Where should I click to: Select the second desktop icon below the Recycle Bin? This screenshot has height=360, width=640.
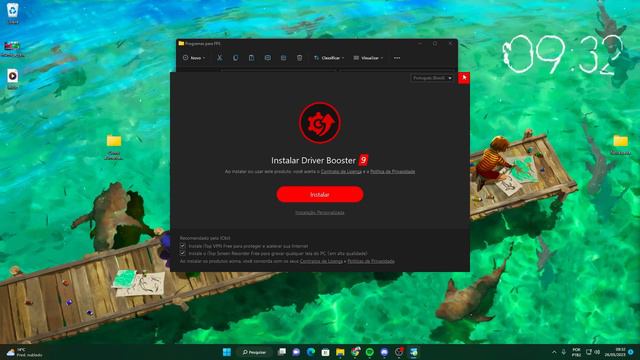(x=12, y=49)
